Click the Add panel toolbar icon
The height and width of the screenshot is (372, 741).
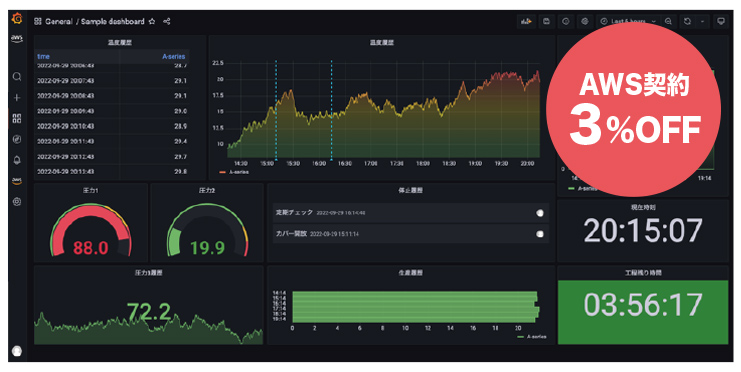[x=526, y=21]
